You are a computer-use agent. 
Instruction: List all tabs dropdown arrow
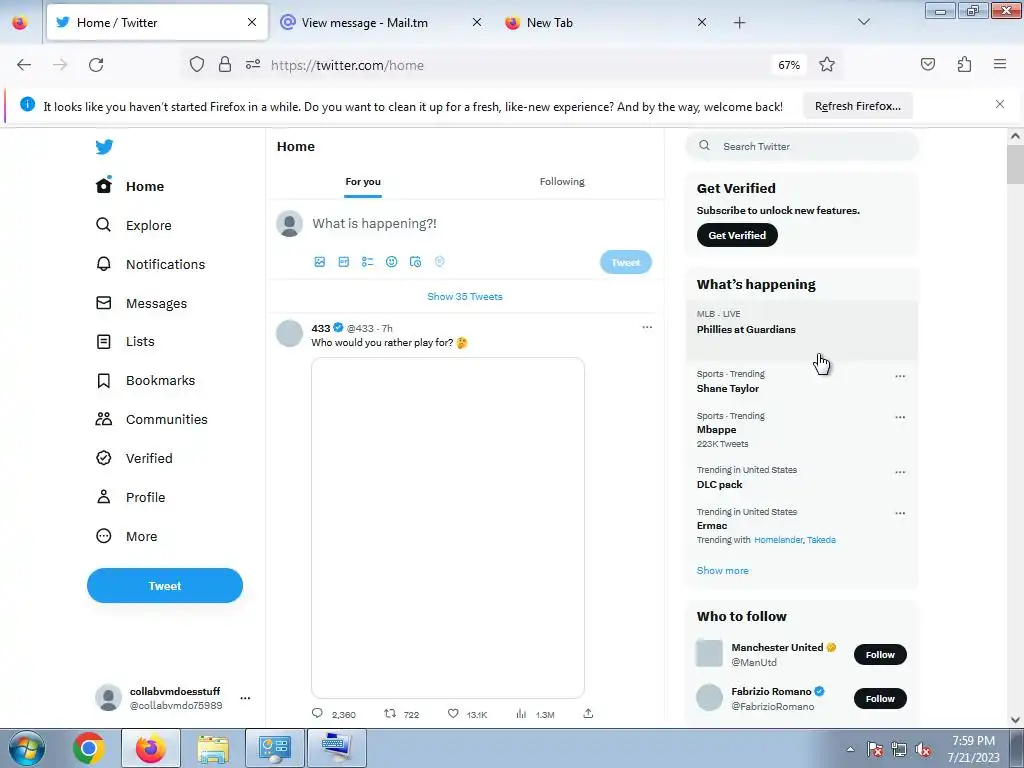click(863, 22)
